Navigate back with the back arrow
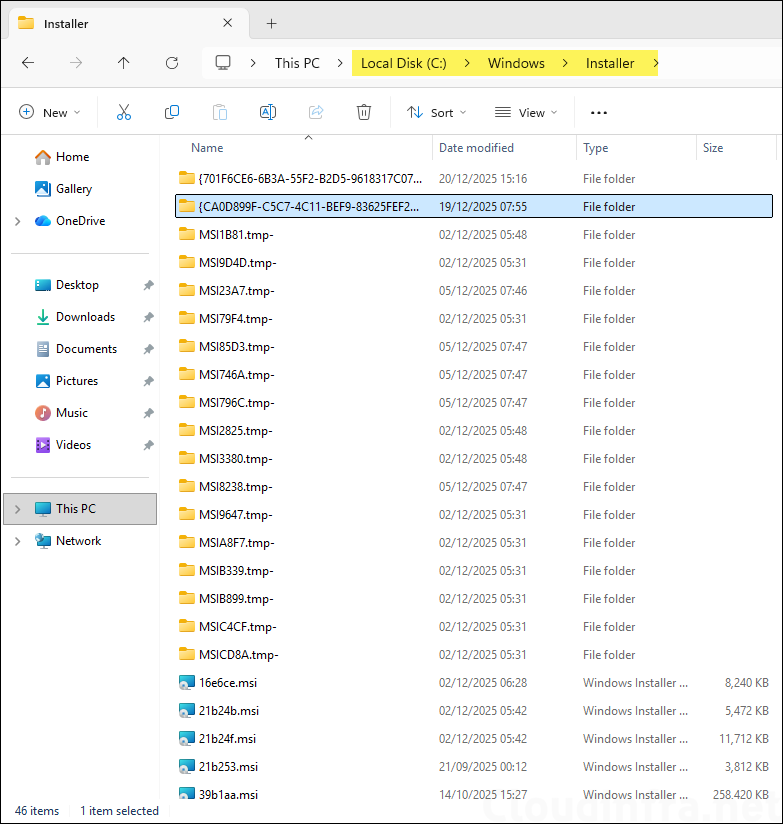 click(28, 63)
